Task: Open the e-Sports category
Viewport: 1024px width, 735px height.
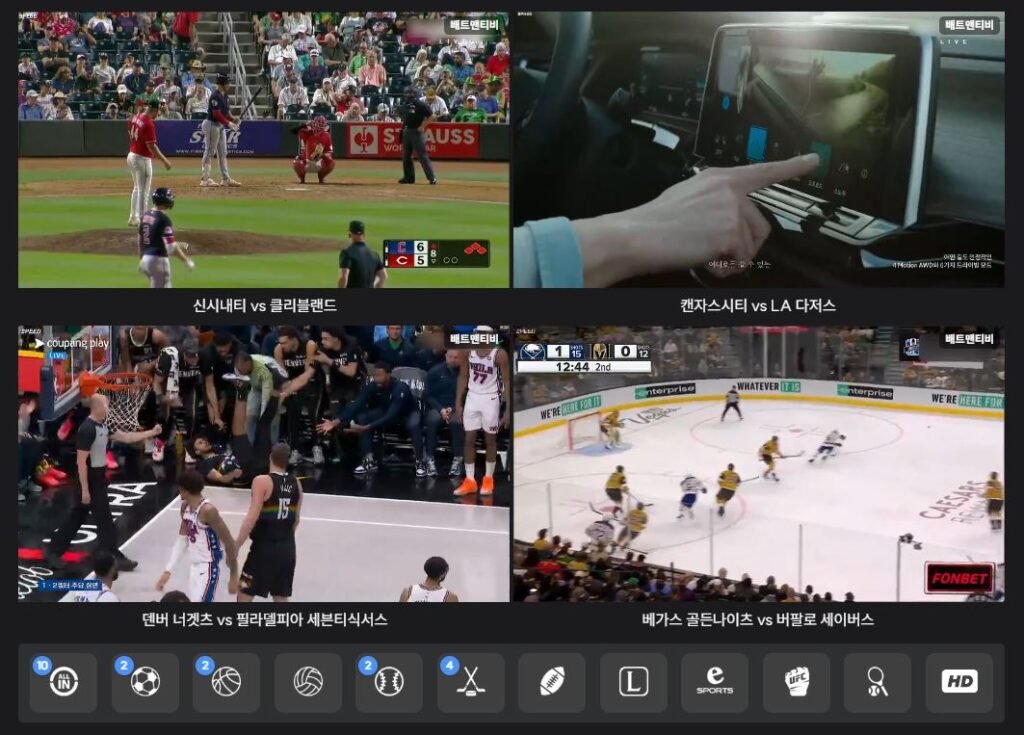Action: 715,682
